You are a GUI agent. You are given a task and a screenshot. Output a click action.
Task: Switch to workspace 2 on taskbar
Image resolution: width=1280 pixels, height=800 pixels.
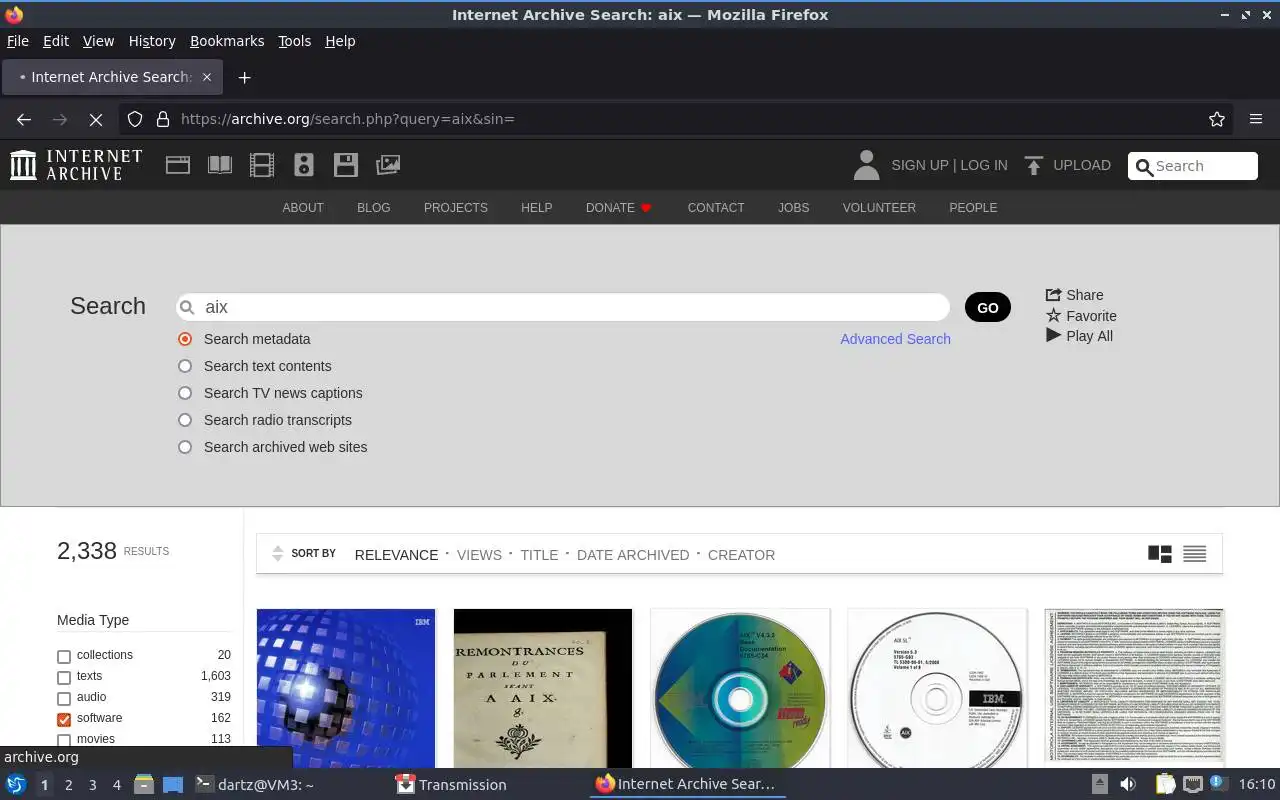coord(68,785)
